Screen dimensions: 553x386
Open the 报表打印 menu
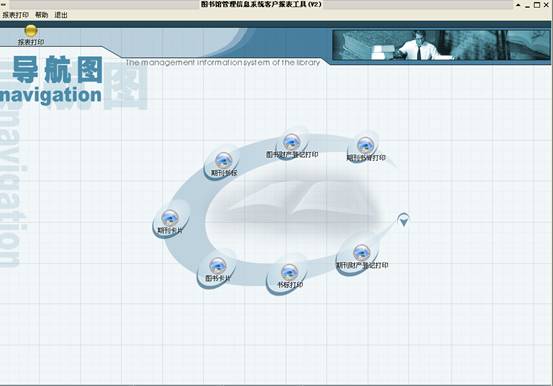[16, 15]
